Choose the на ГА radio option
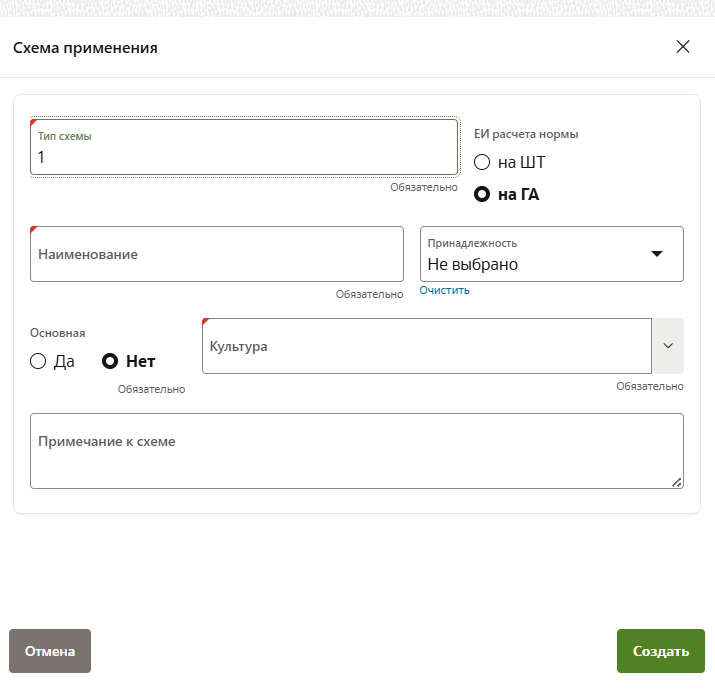Screen dimensions: 715x695 tap(482, 194)
